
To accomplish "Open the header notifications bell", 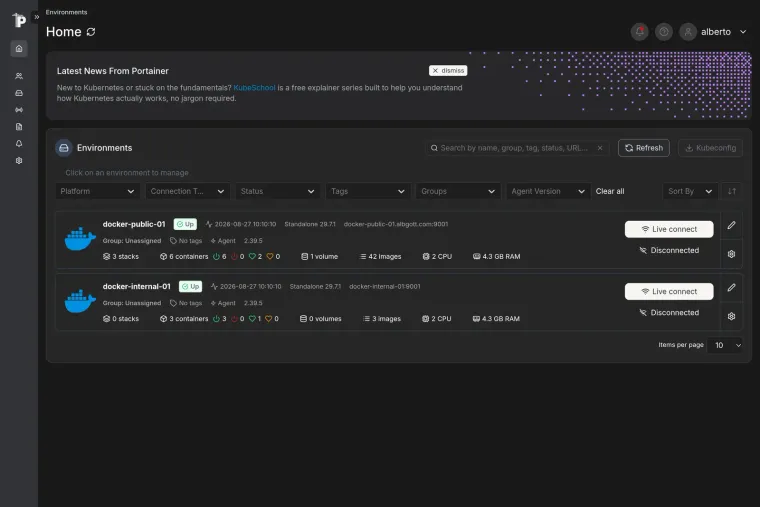I will (x=639, y=32).
